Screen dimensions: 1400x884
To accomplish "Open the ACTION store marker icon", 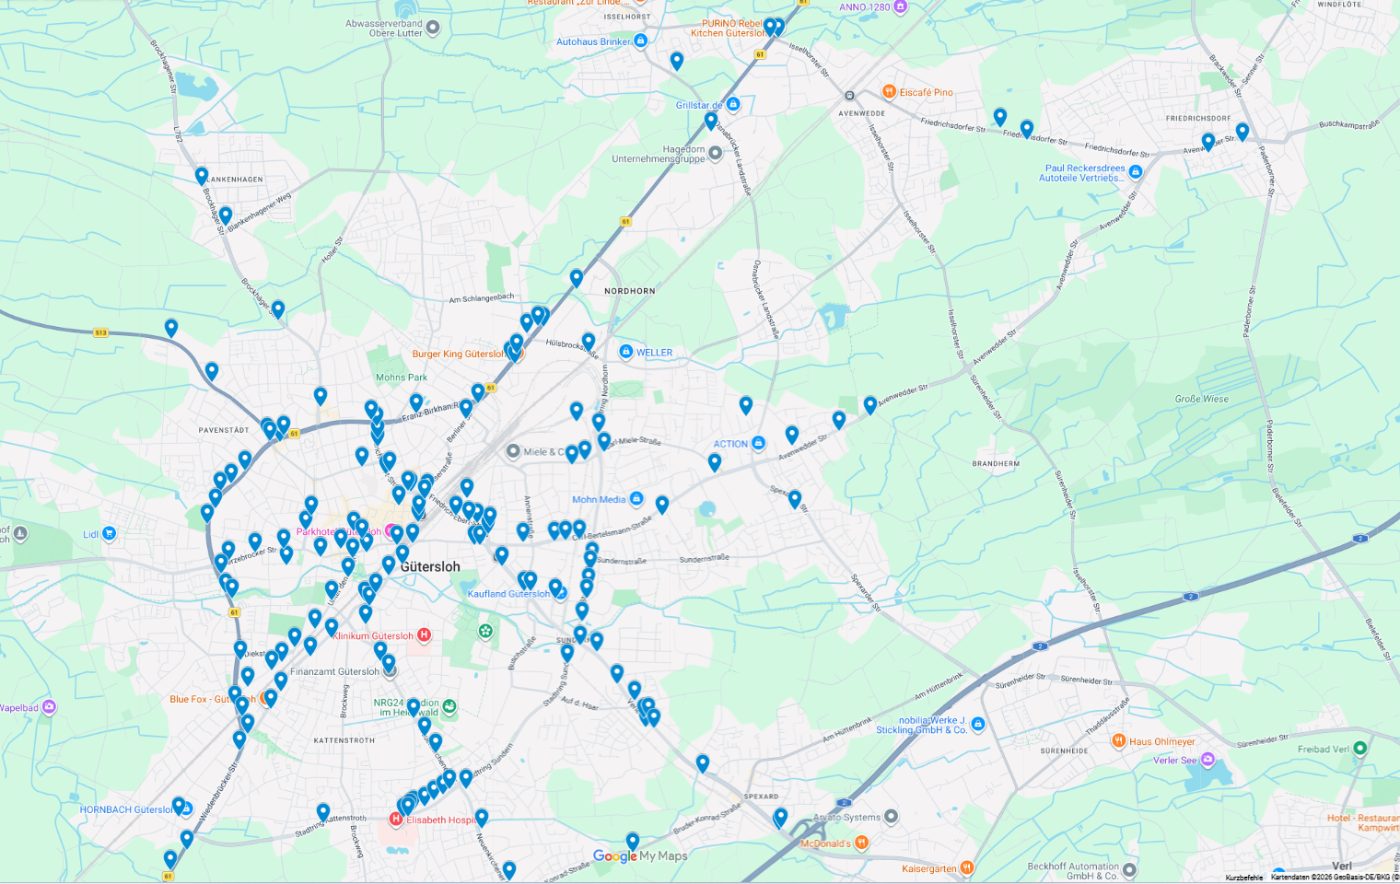I will point(758,443).
